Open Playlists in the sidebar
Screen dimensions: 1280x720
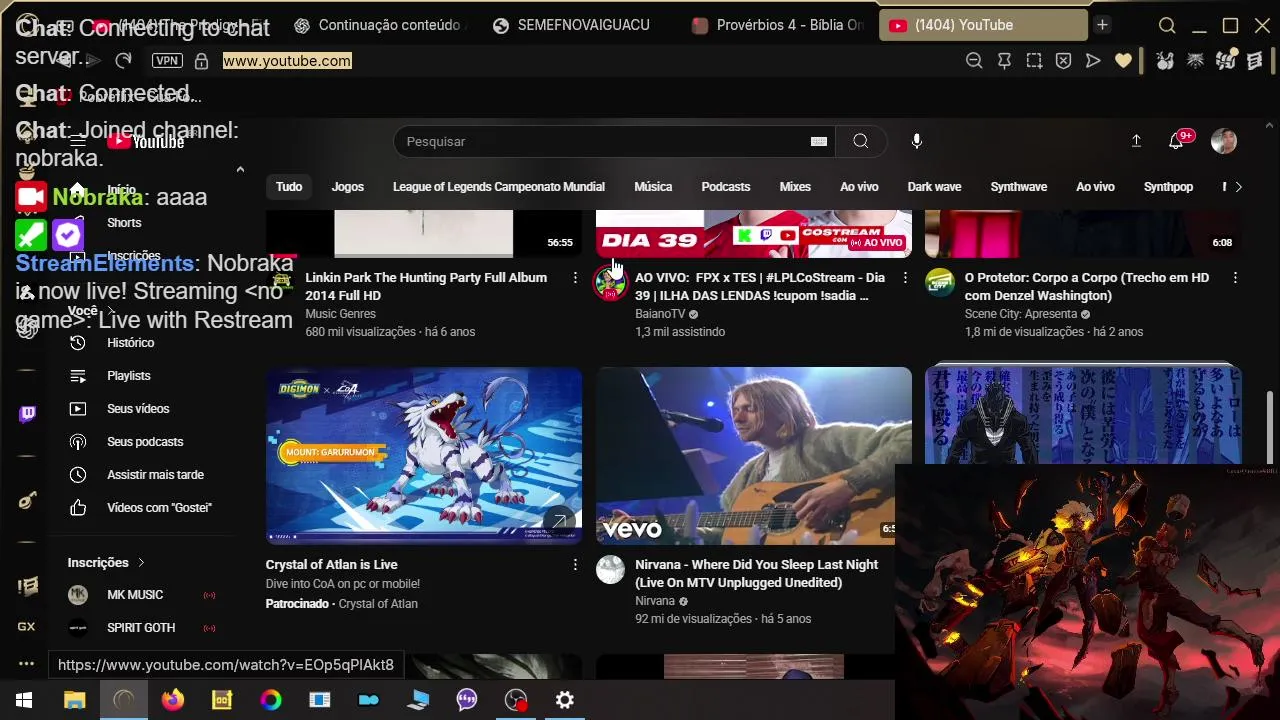click(129, 376)
